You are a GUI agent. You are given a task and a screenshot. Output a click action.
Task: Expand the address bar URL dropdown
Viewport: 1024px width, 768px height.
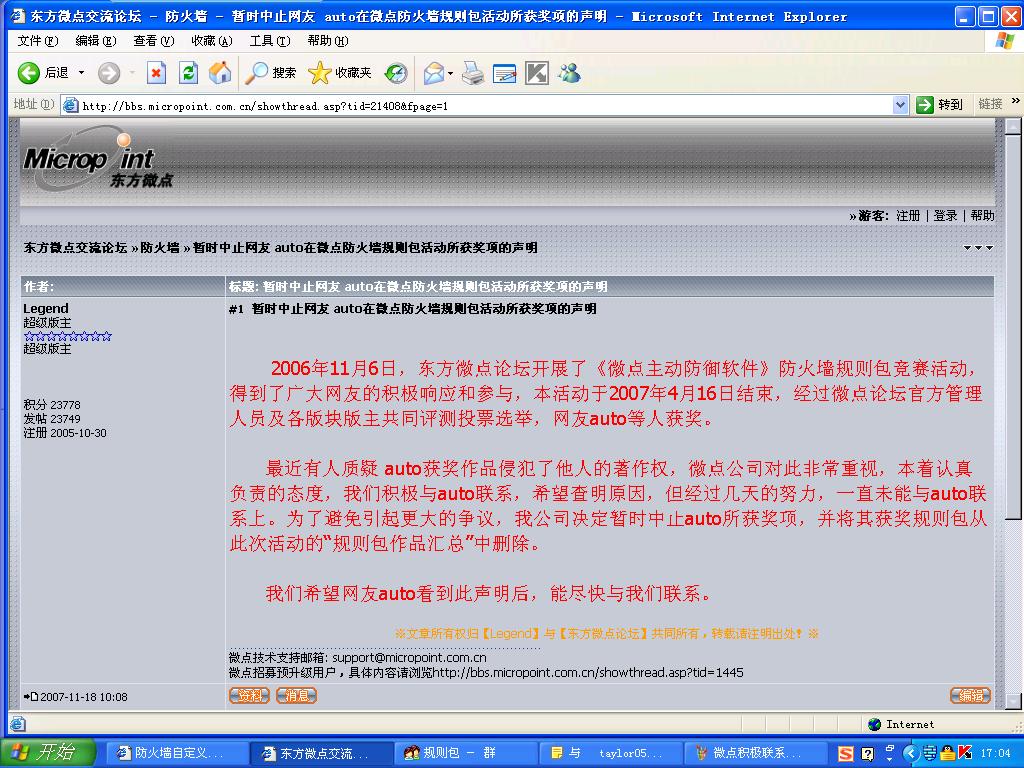(901, 104)
